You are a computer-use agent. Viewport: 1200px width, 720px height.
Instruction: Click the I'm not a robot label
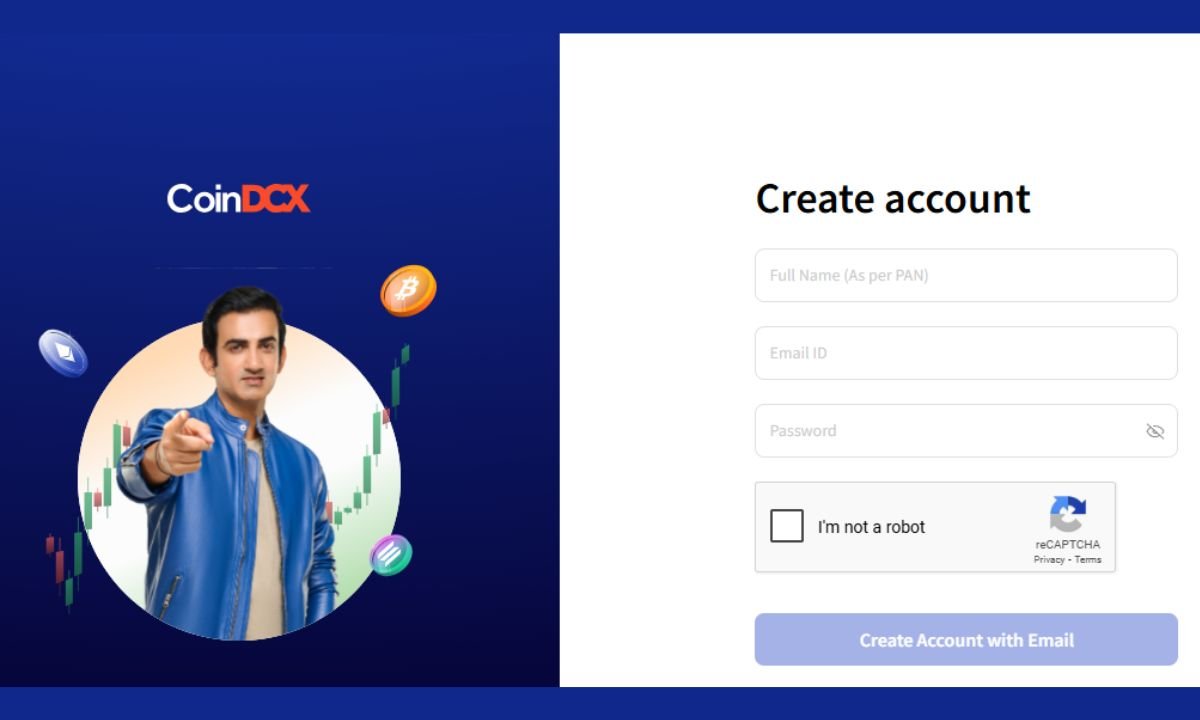pyautogui.click(x=871, y=527)
